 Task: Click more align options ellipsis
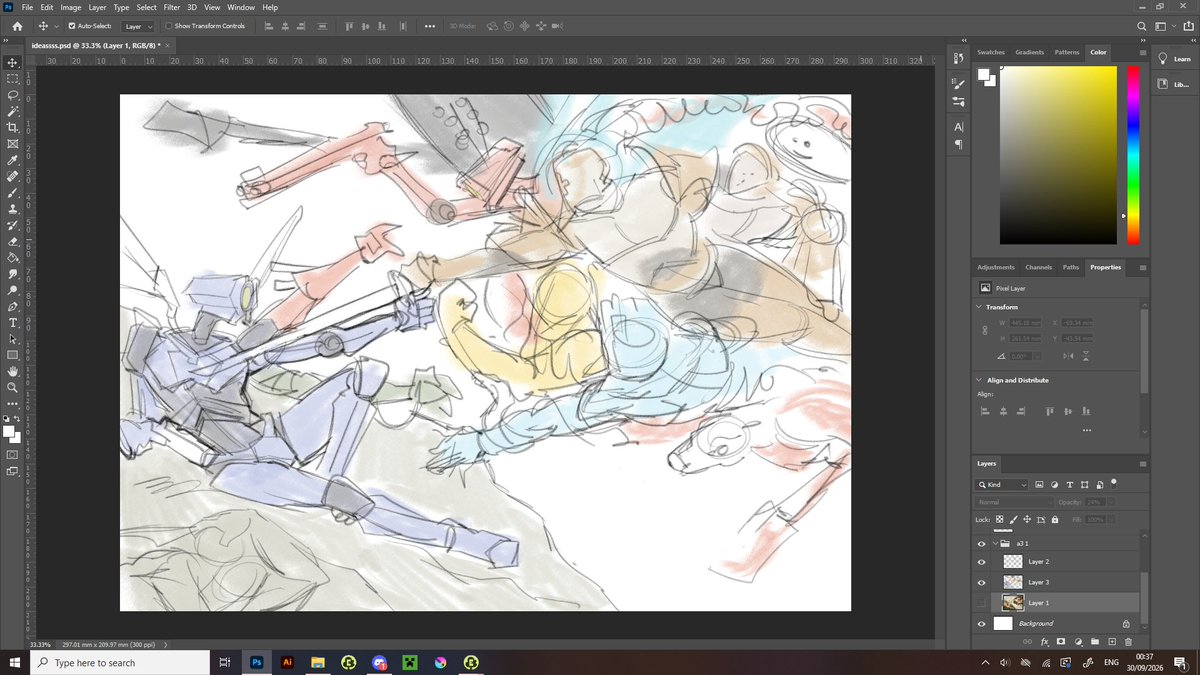tap(1086, 430)
